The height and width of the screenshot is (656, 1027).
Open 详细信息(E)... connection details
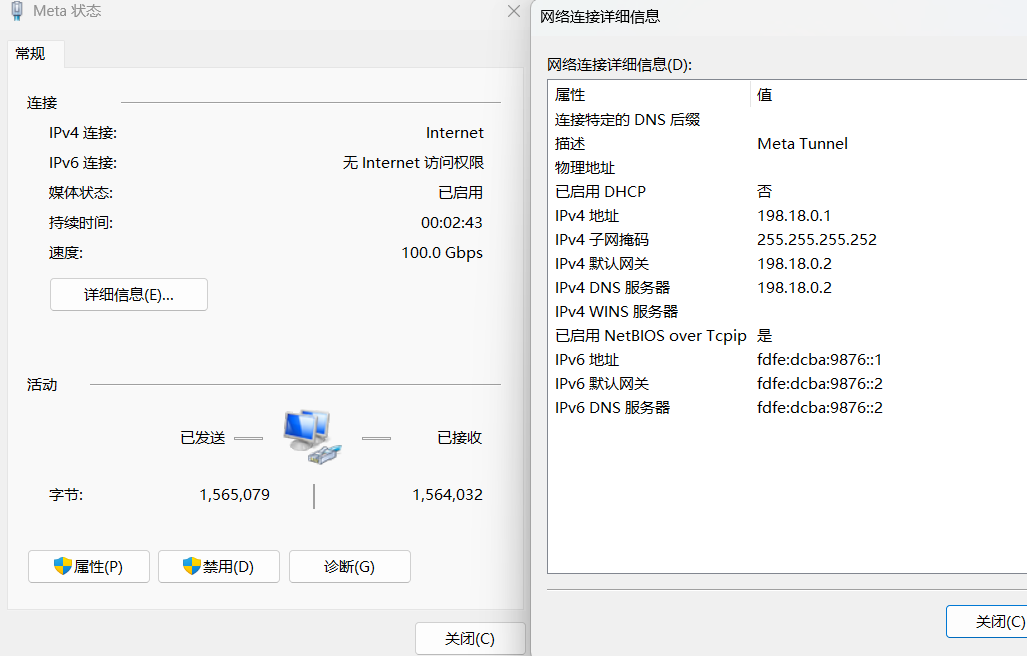point(128,295)
